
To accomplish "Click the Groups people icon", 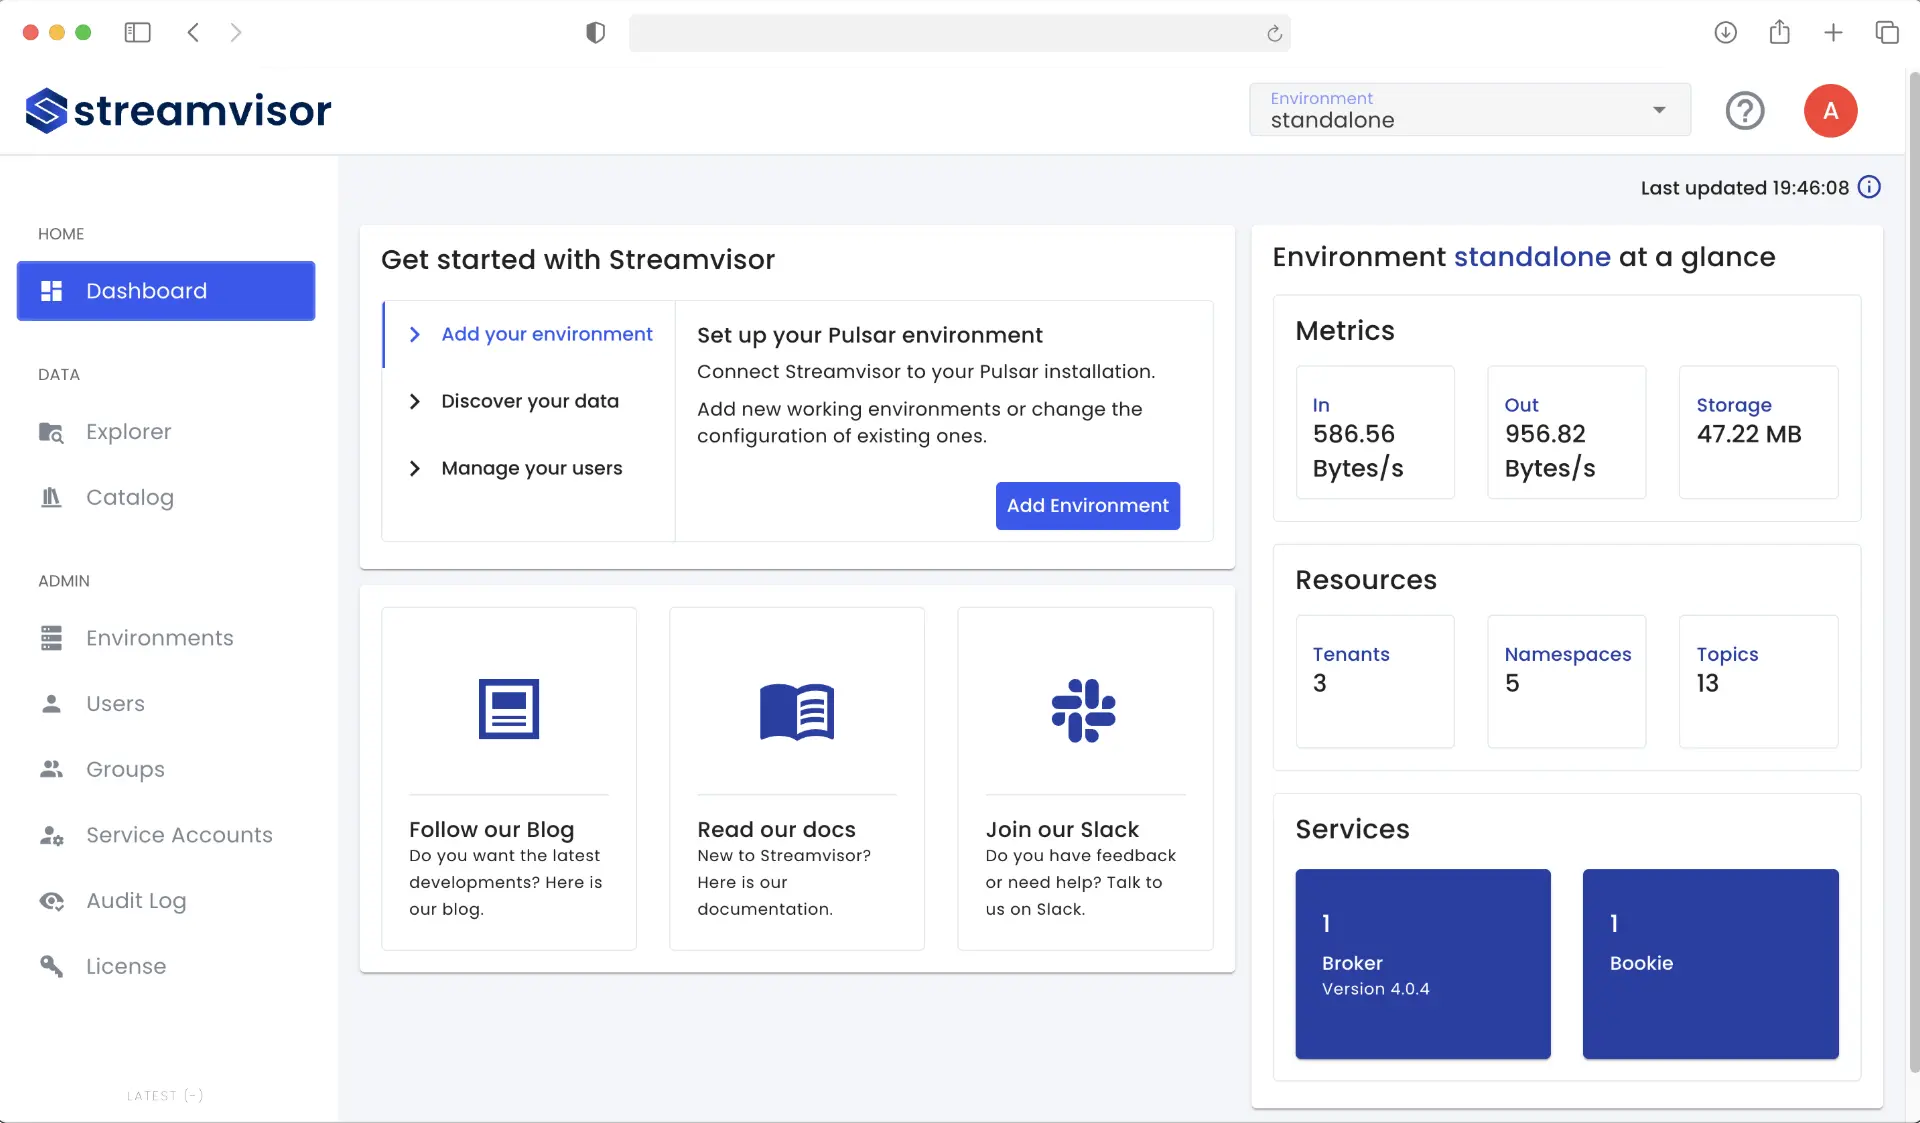I will click(51, 769).
